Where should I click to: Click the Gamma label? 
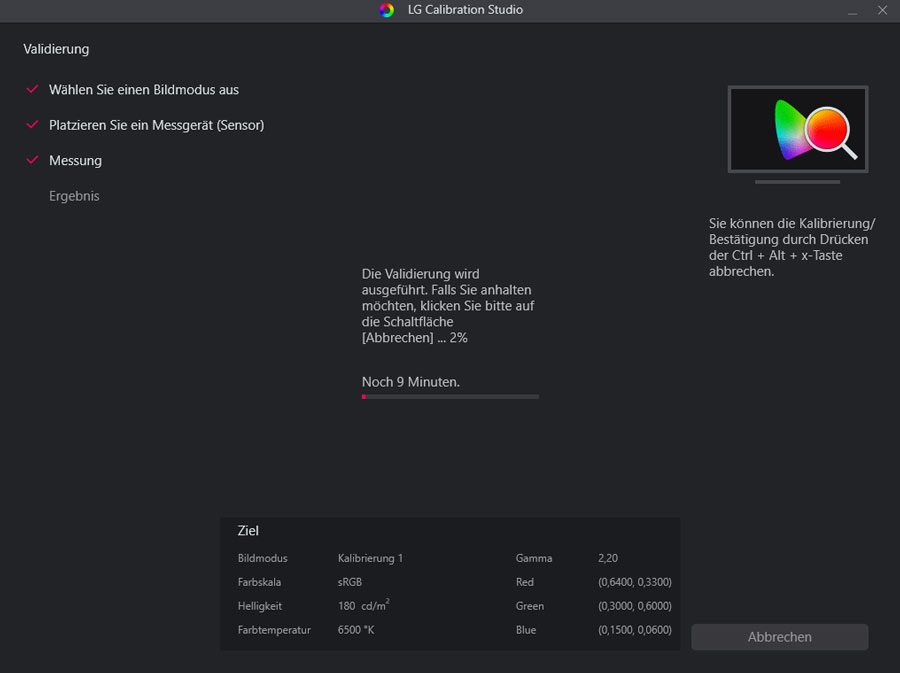[x=534, y=558]
